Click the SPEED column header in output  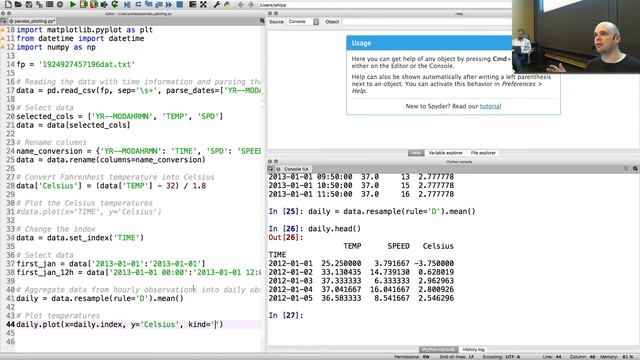[398, 246]
